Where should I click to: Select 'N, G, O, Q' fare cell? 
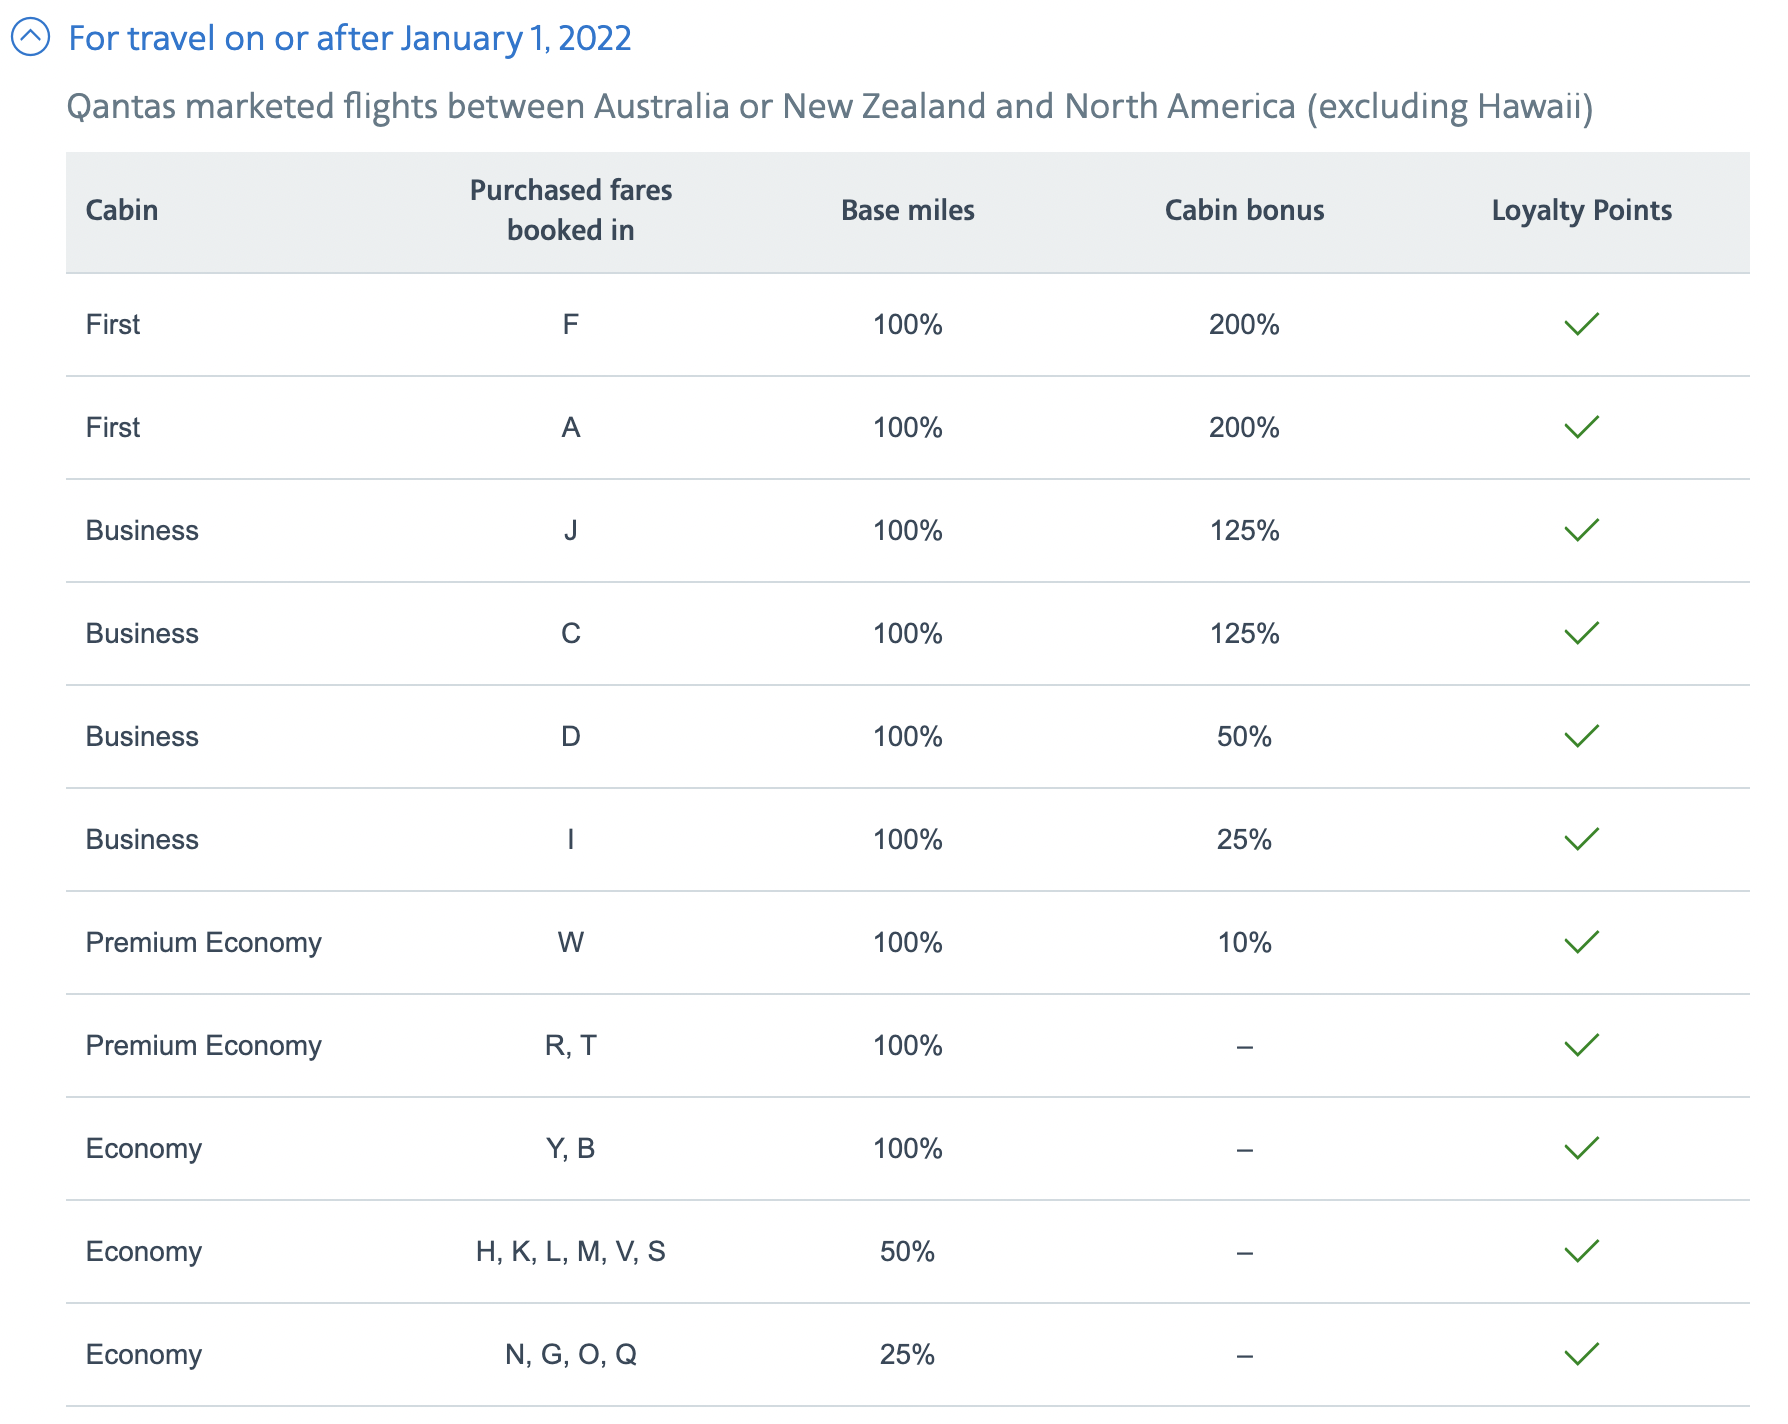pyautogui.click(x=570, y=1354)
